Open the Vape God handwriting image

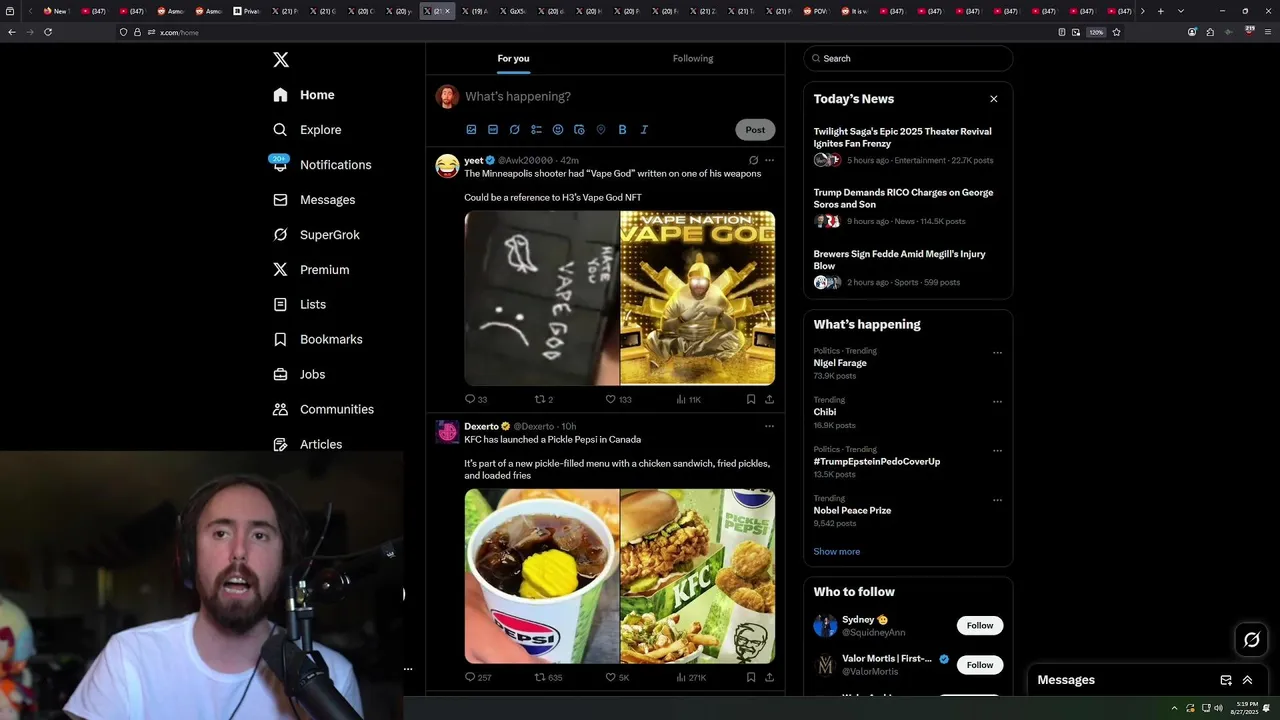pyautogui.click(x=541, y=298)
